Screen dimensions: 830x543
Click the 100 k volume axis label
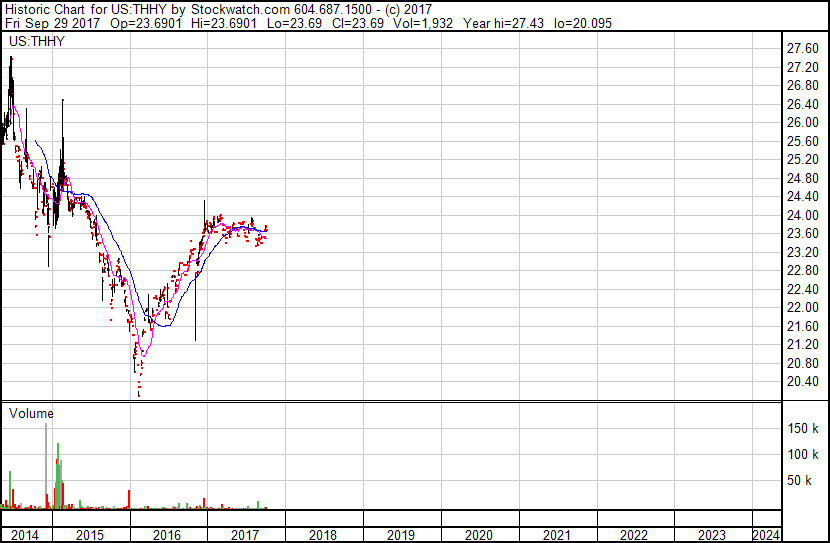pyautogui.click(x=802, y=454)
